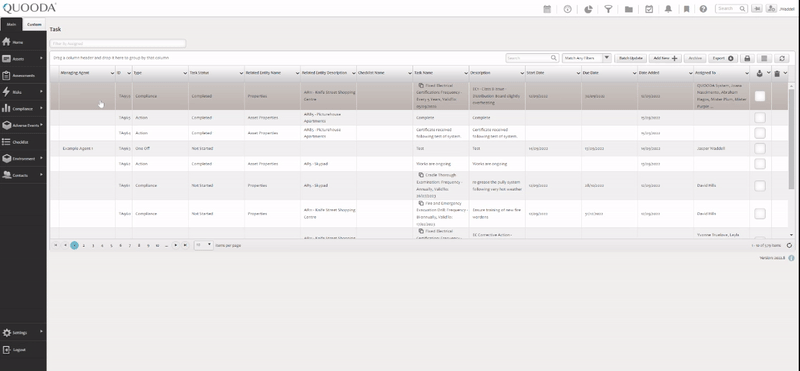This screenshot has height=371, width=800.
Task: Open Managing Agent column filter arrow
Action: [112, 73]
